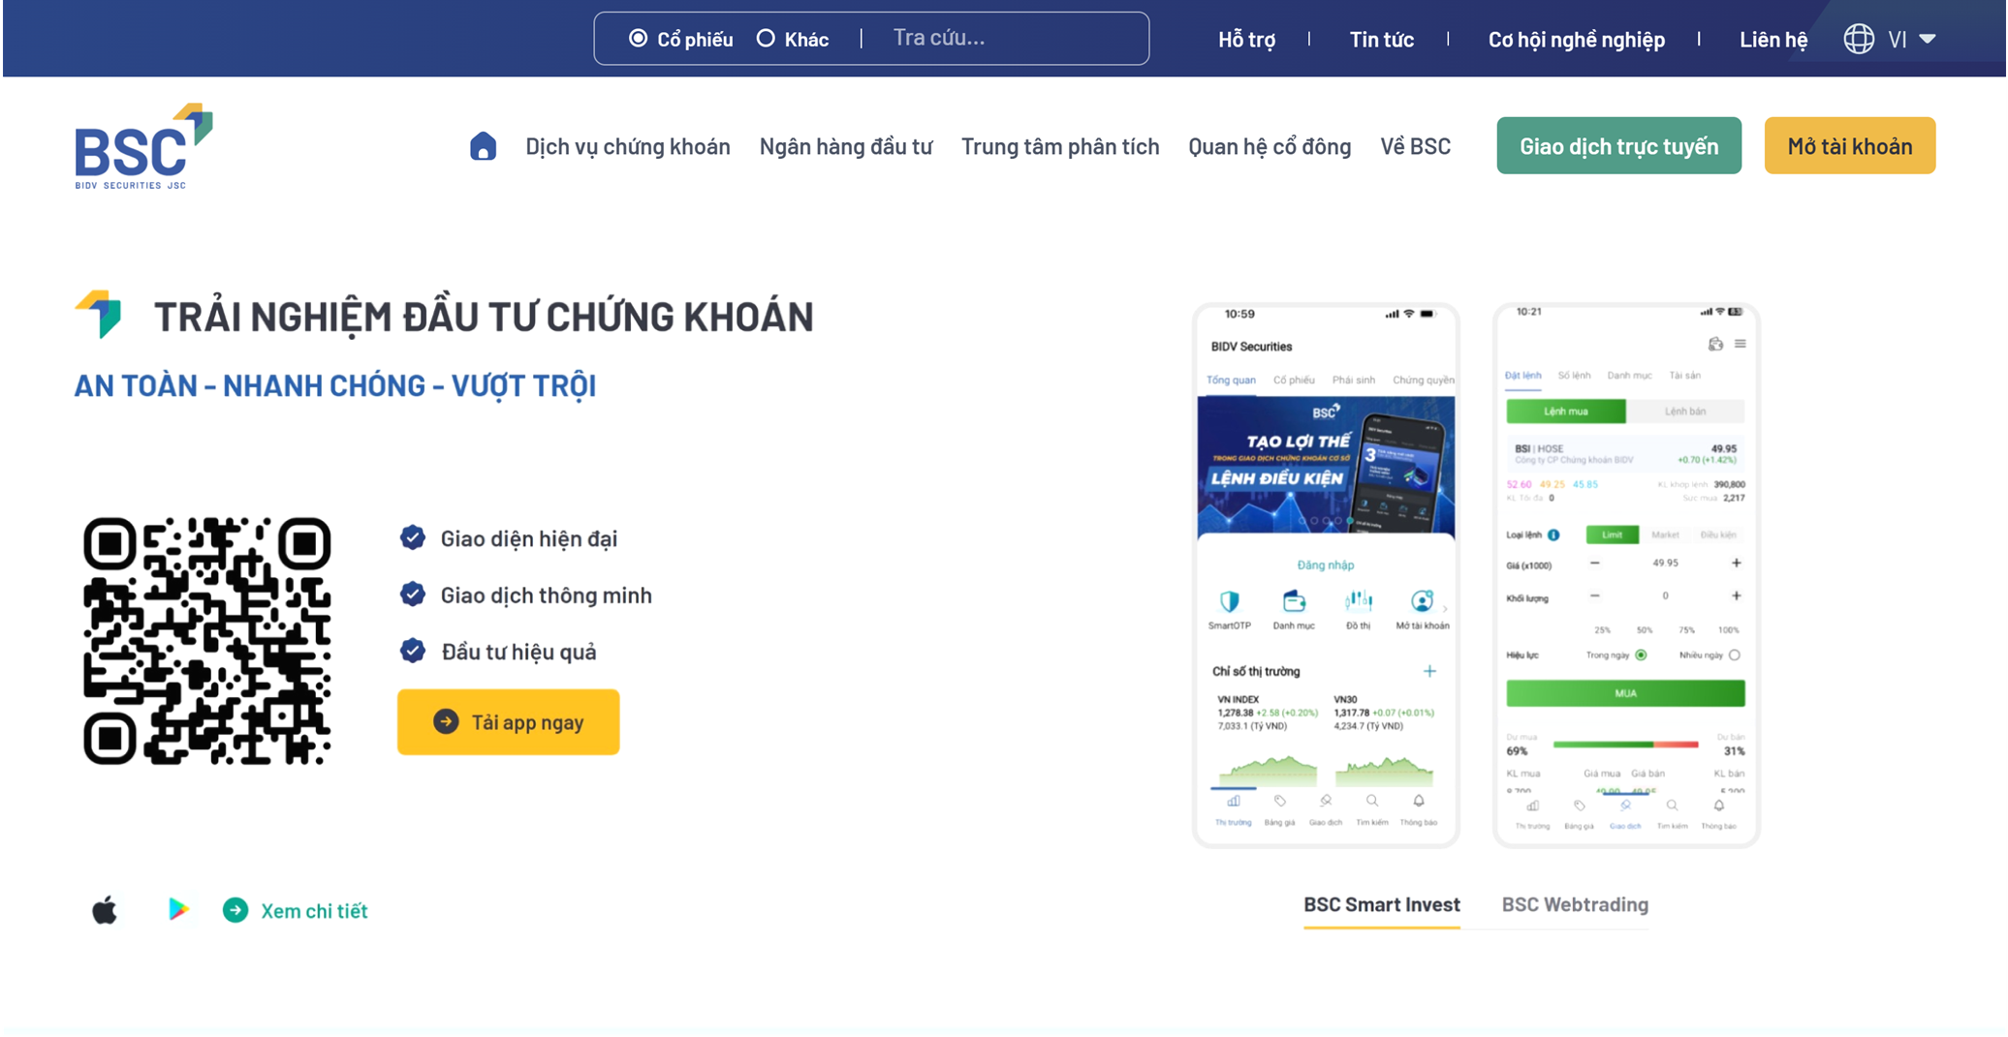This screenshot has height=1037, width=2008.
Task: Open the Google Play store icon
Action: click(x=178, y=909)
